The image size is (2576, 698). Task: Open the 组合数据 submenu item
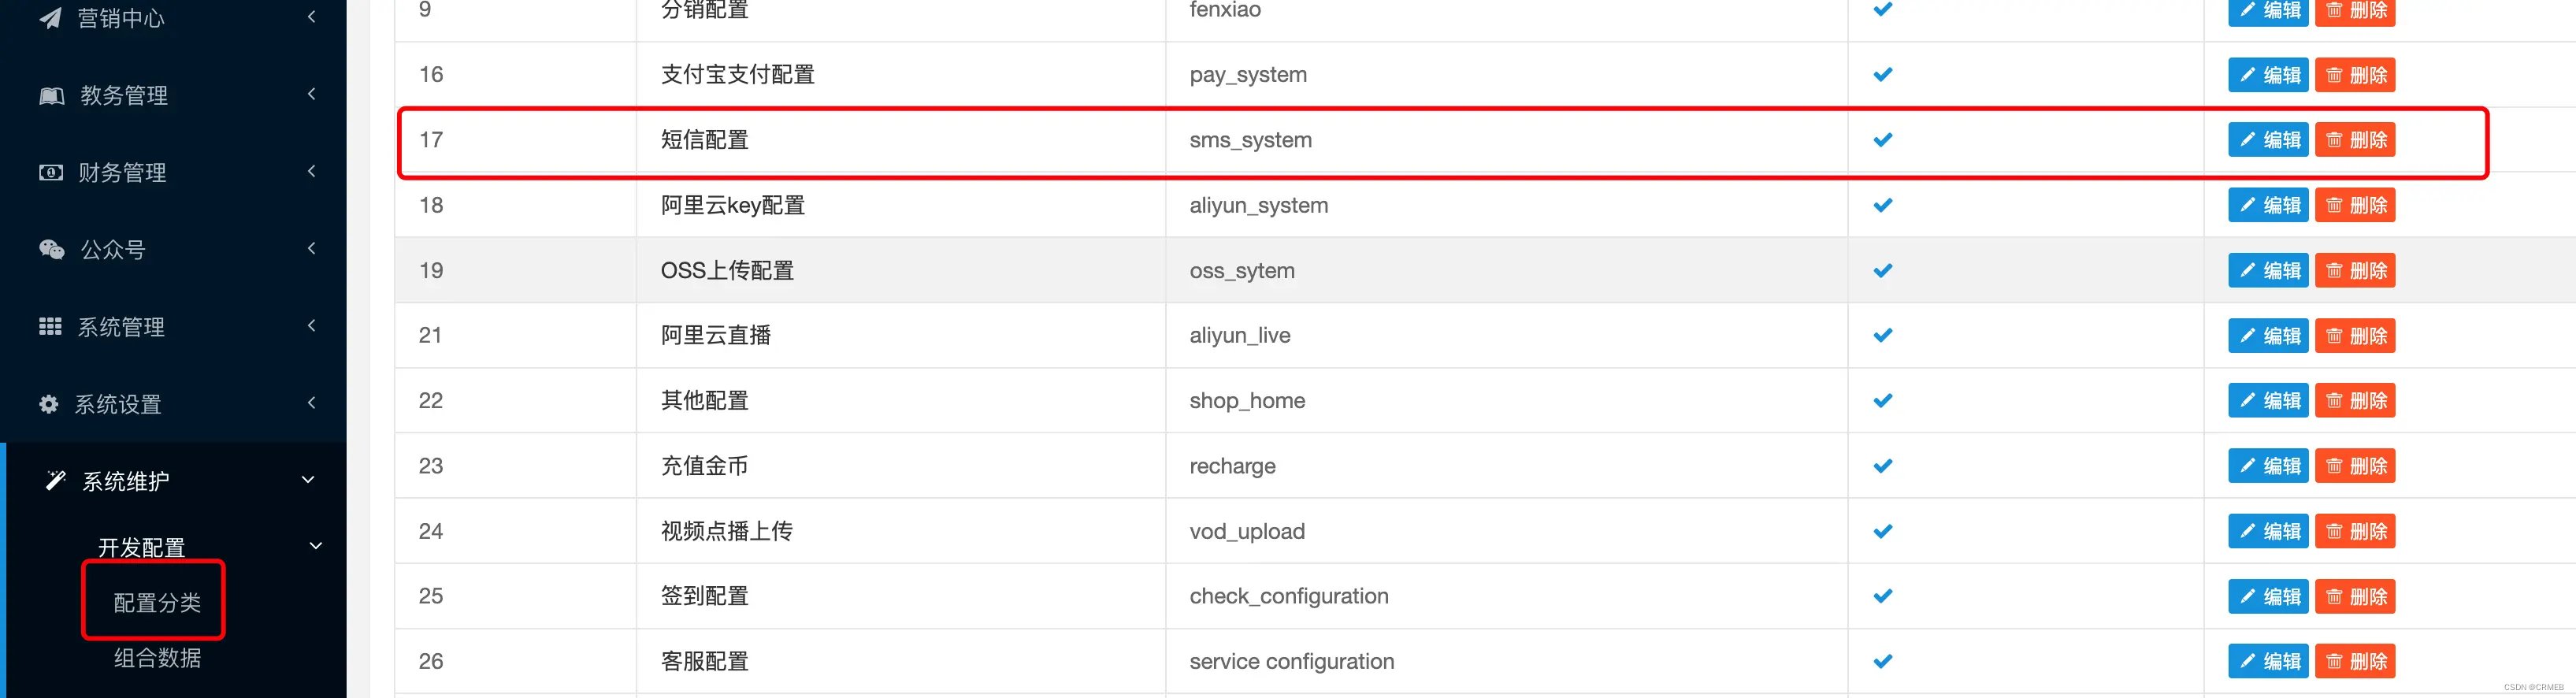[157, 658]
